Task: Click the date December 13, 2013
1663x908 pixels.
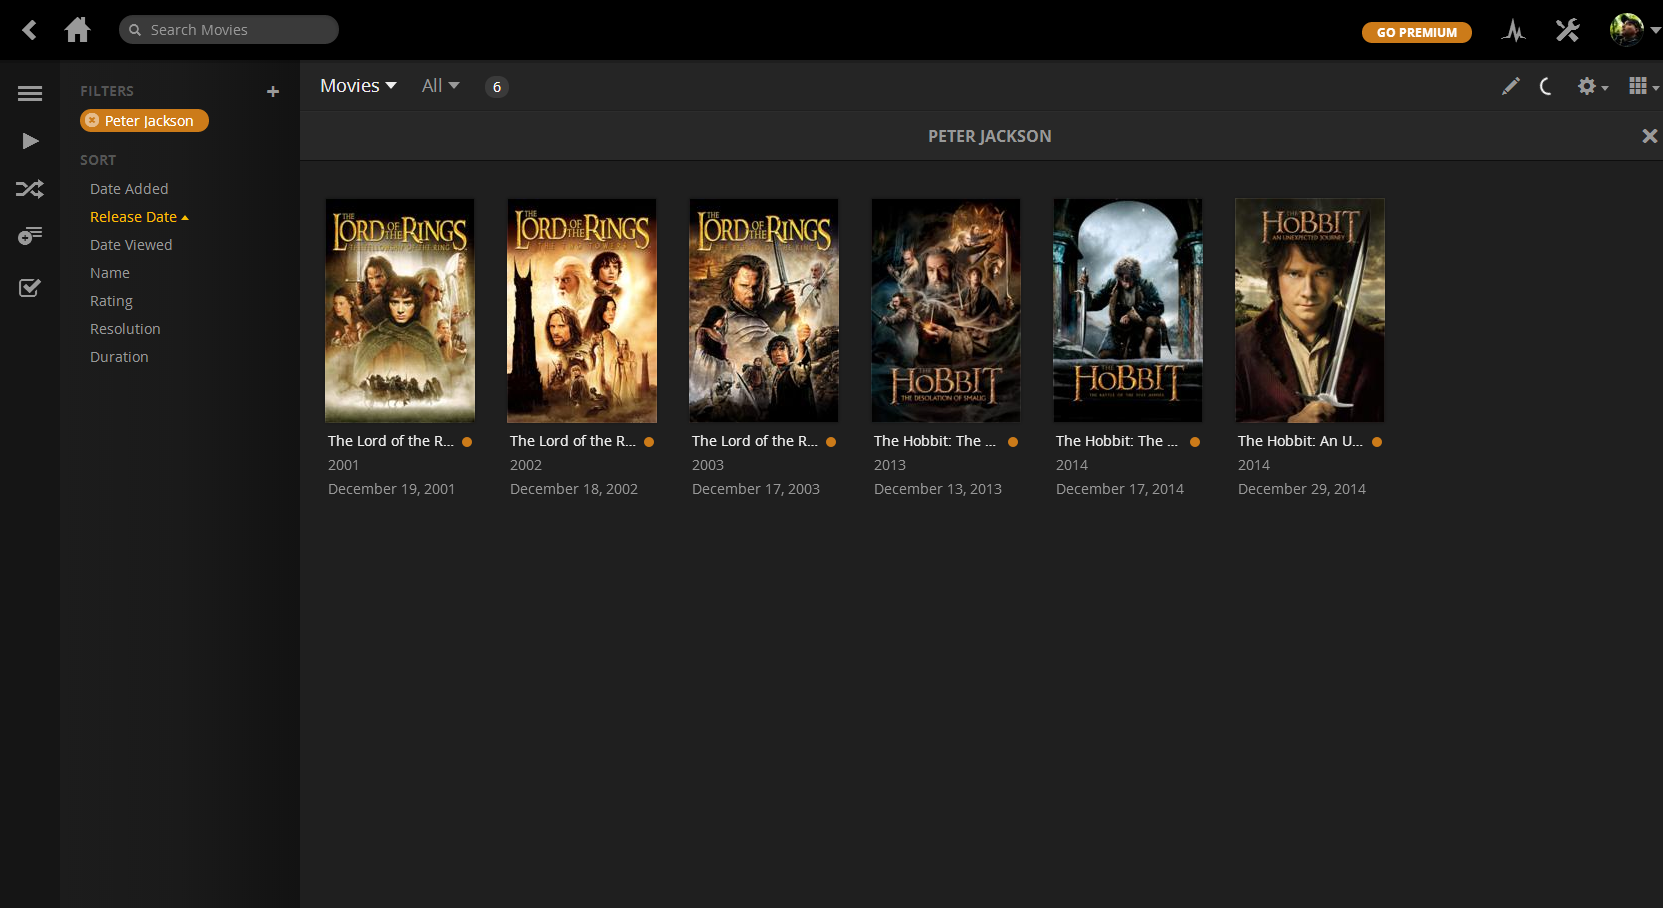Action: click(938, 489)
